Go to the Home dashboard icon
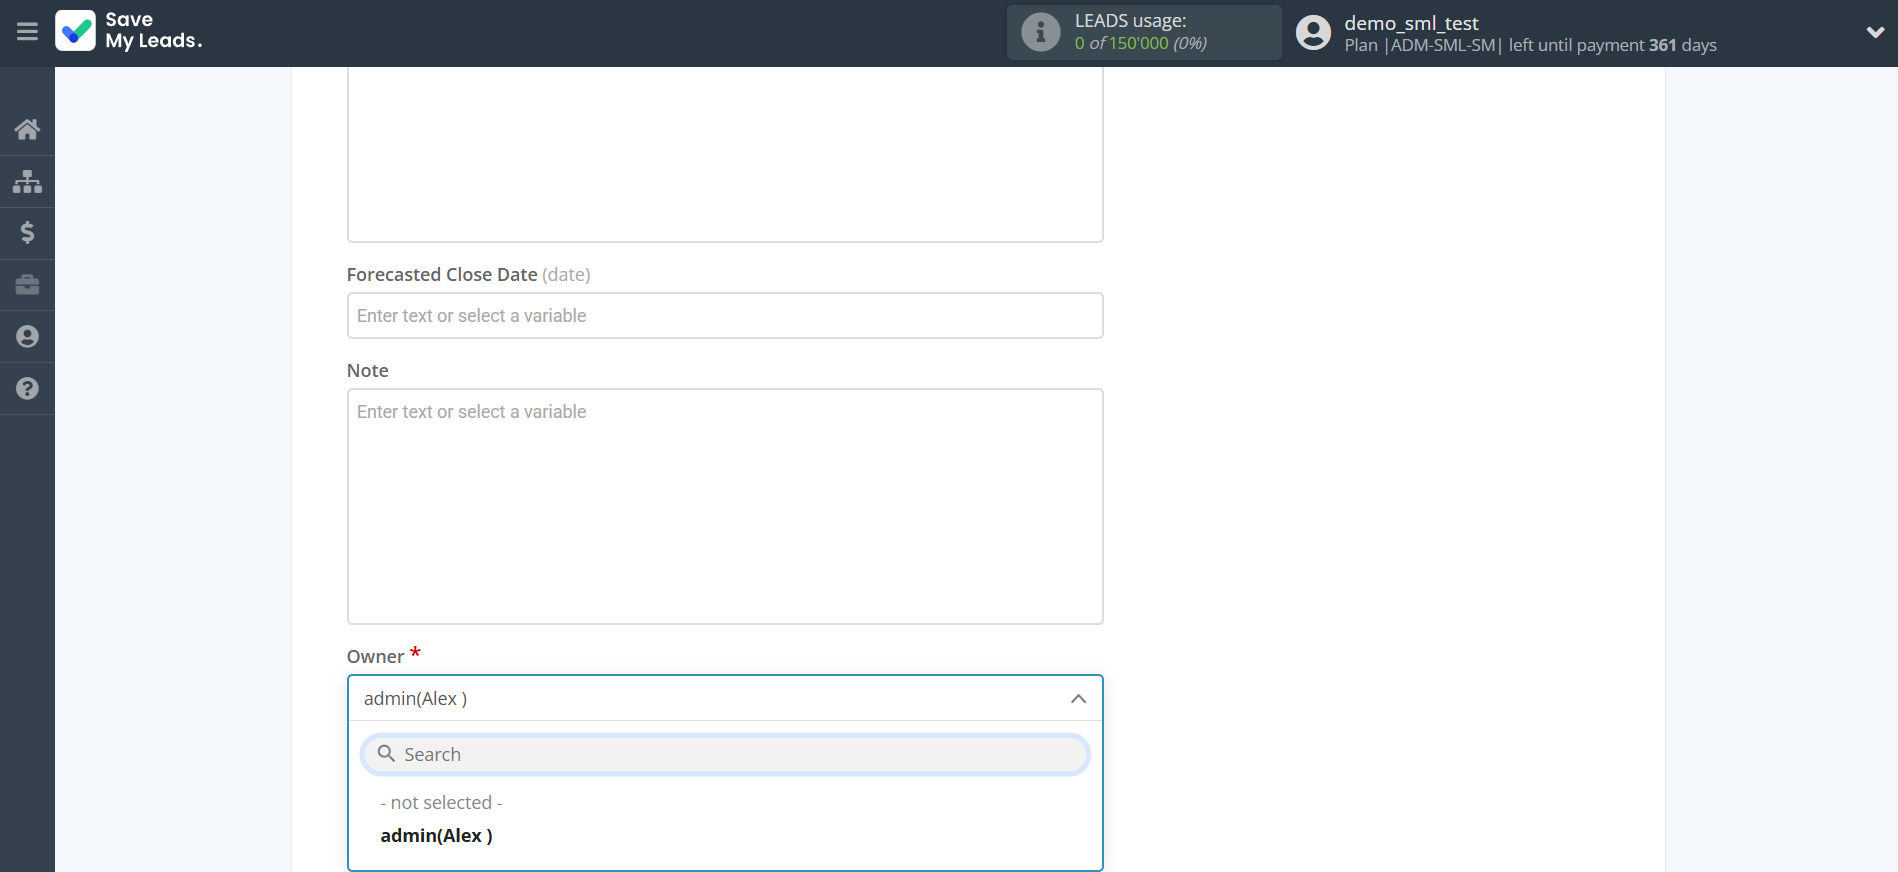The image size is (1898, 872). [x=27, y=129]
